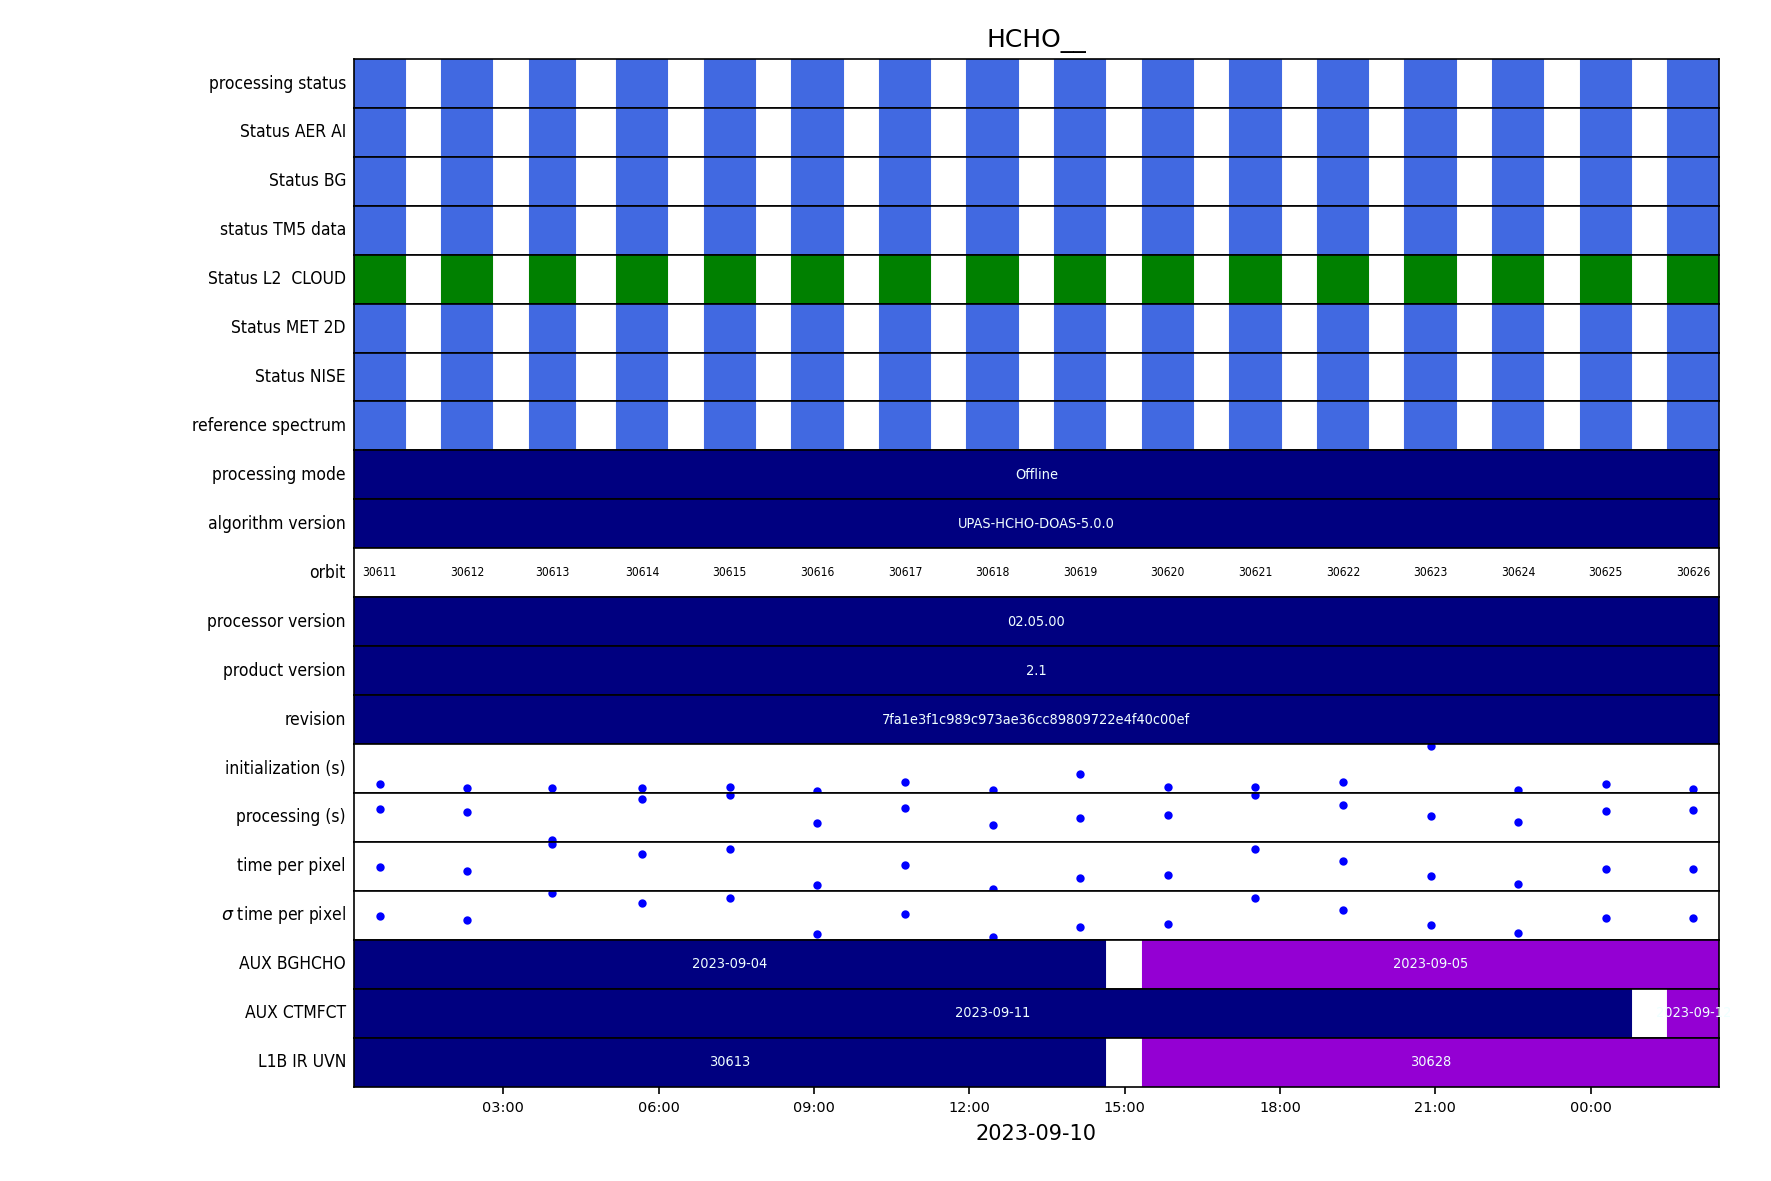The width and height of the screenshot is (1771, 1181).
Task: Select the revision hash text
Action: [1035, 720]
